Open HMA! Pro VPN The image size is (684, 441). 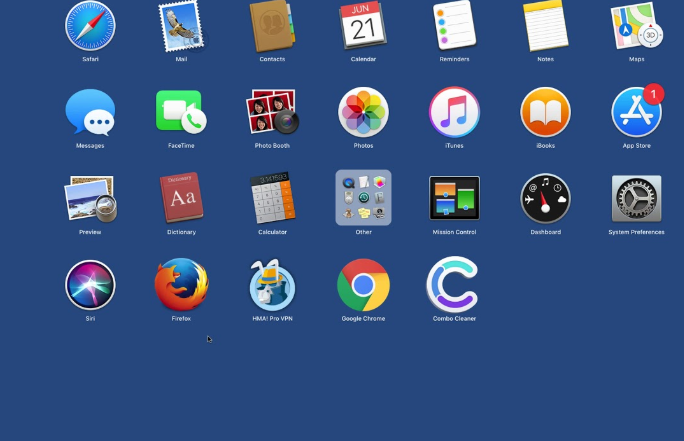tap(272, 285)
